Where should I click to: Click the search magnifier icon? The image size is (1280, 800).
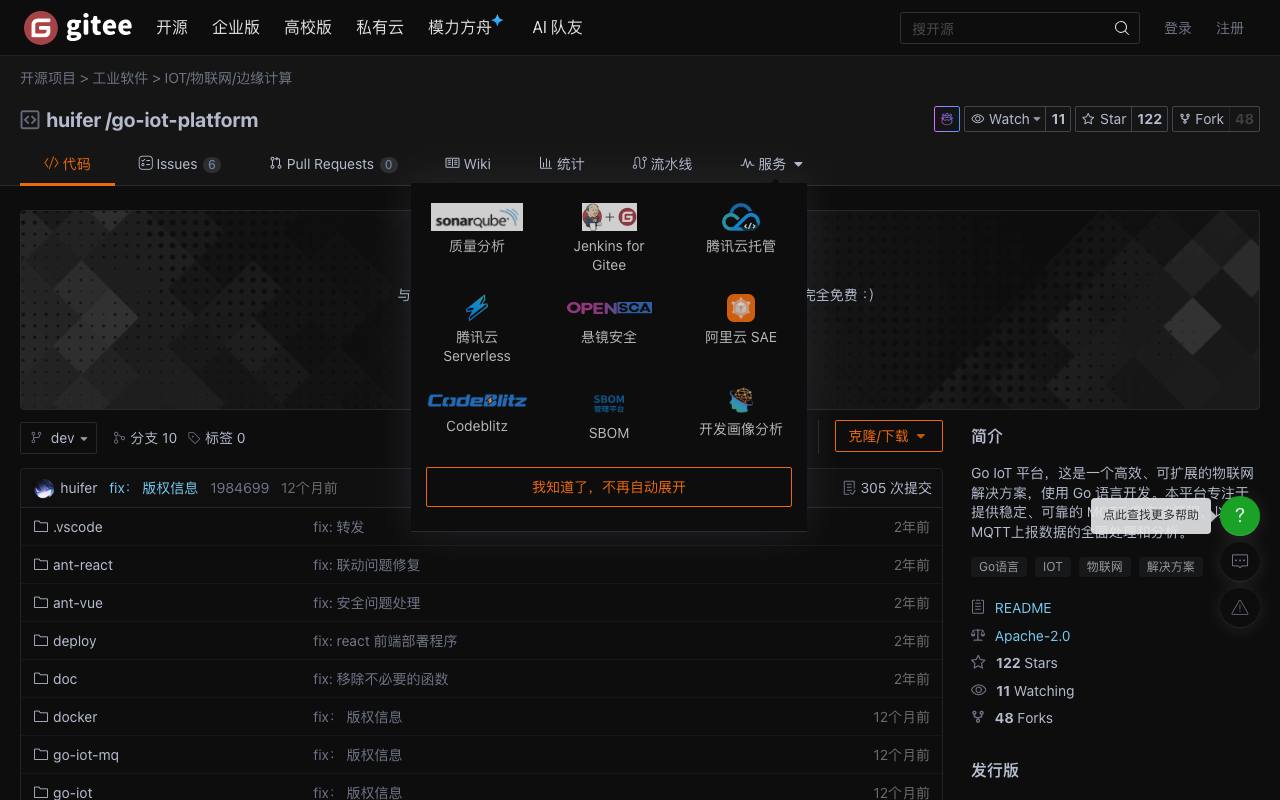coord(1122,28)
